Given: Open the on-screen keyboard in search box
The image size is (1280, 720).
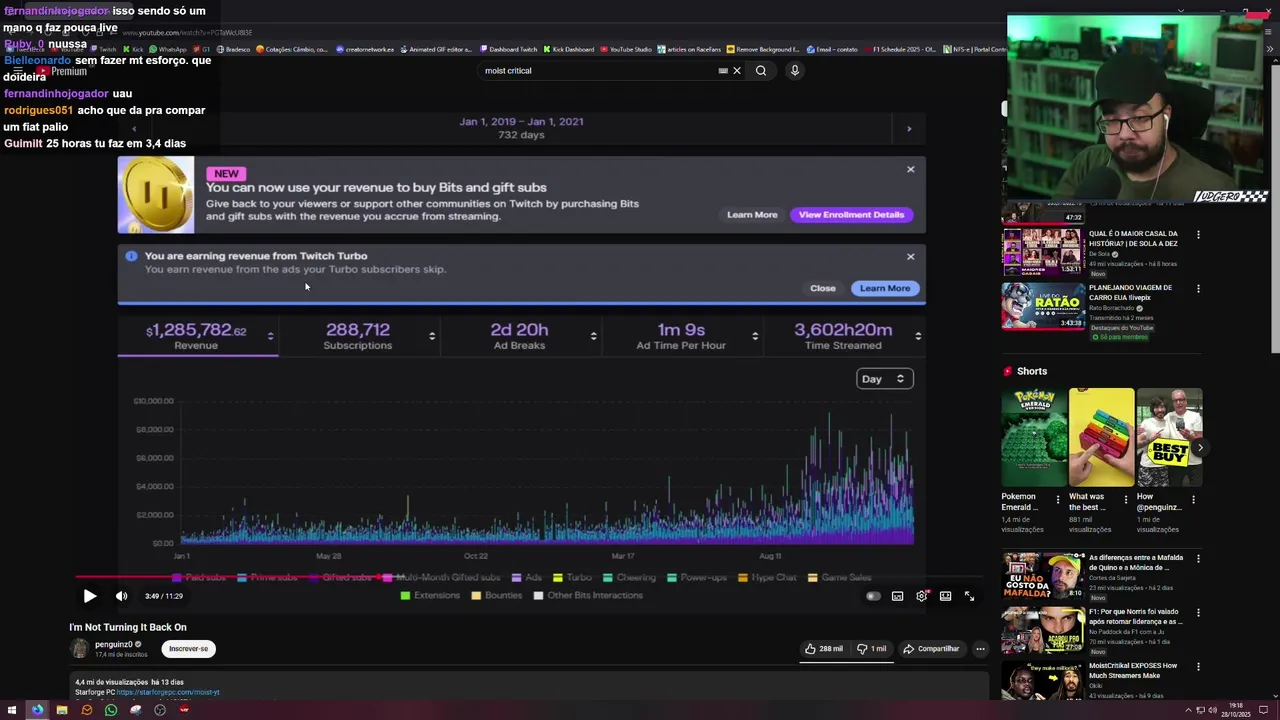Looking at the screenshot, I should coord(723,71).
